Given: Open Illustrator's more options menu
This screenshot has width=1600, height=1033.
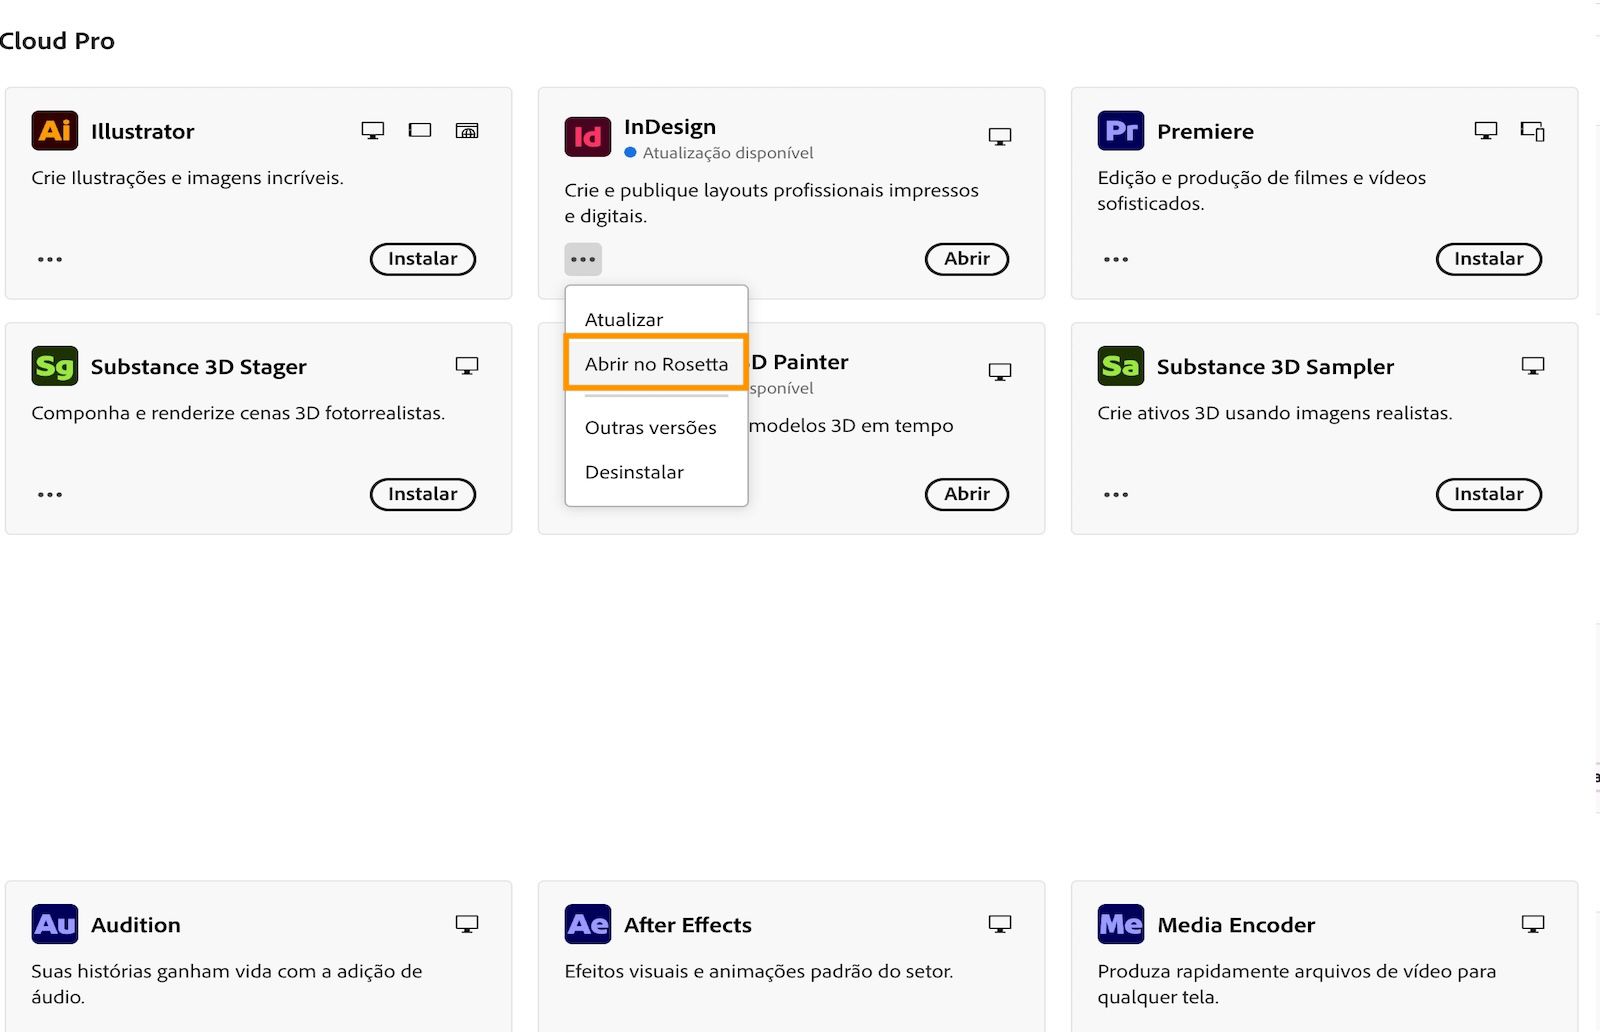Looking at the screenshot, I should point(50,259).
